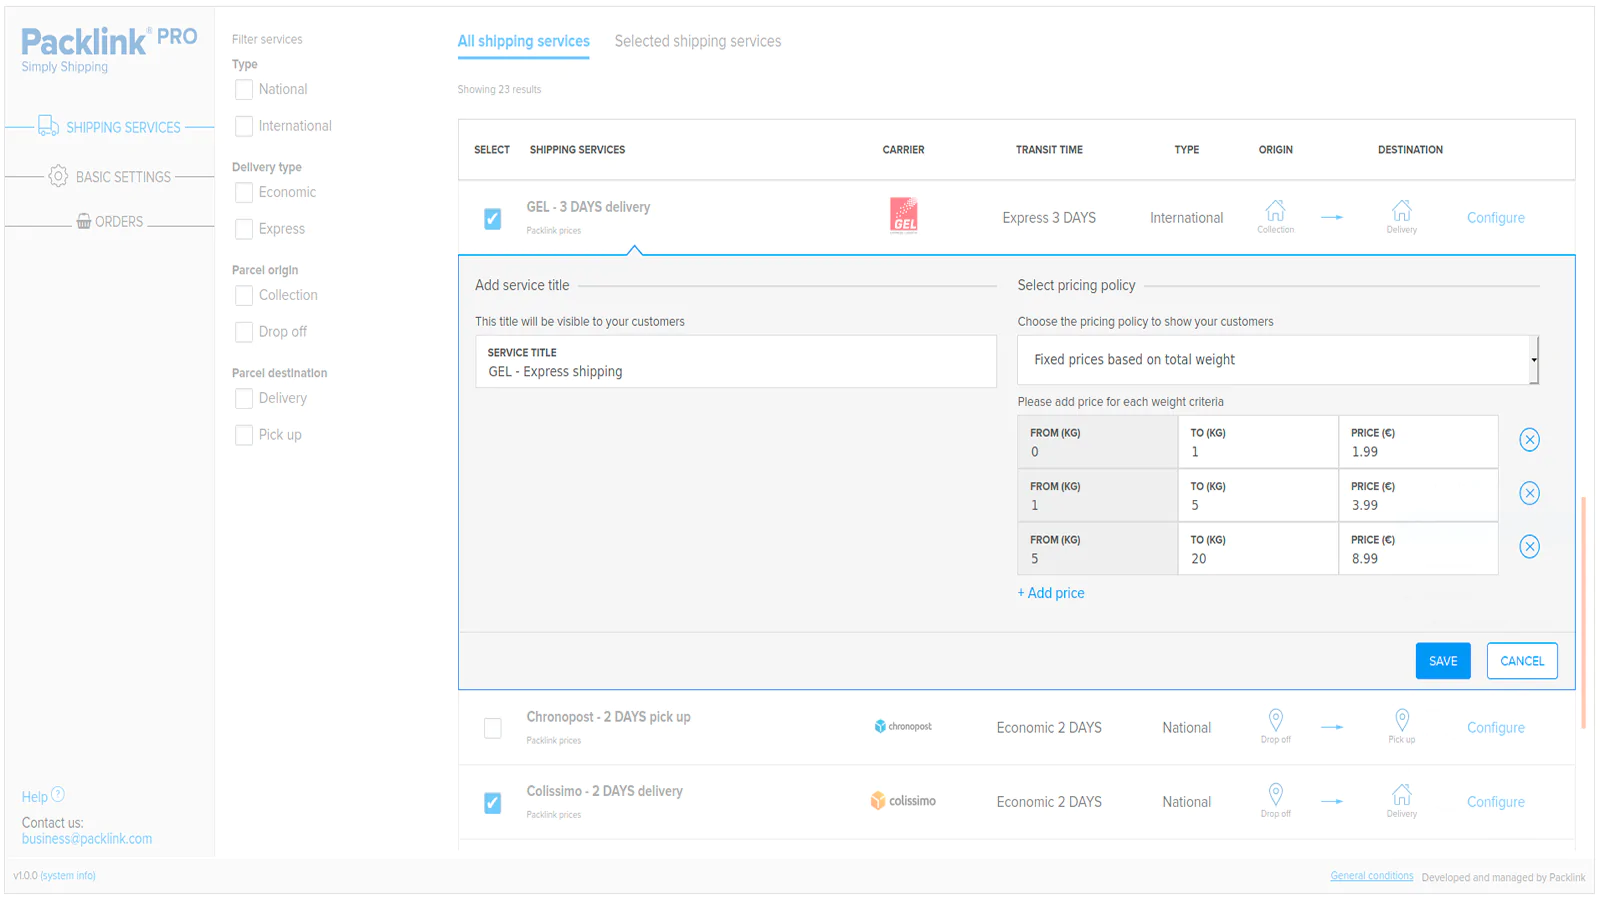Screen dimensions: 1600x900
Task: Configure the Colissimo 2 DAYS delivery service
Action: [x=1496, y=802]
